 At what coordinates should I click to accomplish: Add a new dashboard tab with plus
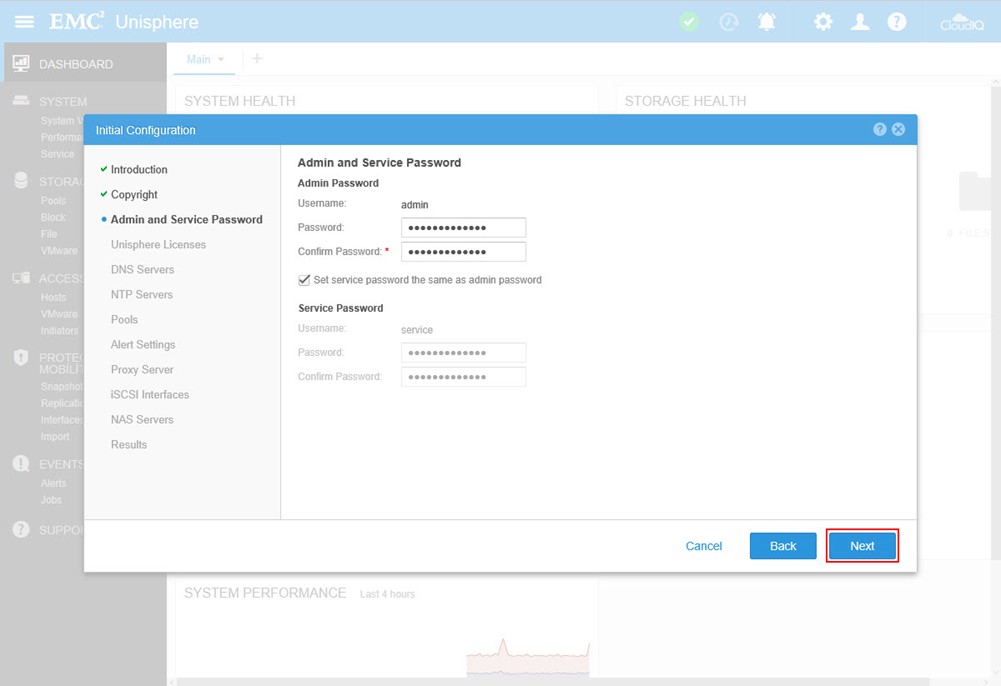[x=257, y=59]
